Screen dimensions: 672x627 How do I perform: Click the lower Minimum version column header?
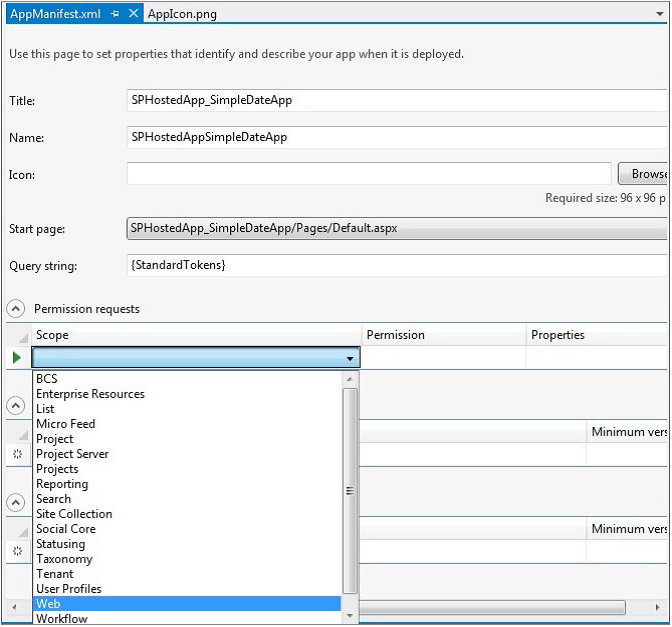click(628, 529)
